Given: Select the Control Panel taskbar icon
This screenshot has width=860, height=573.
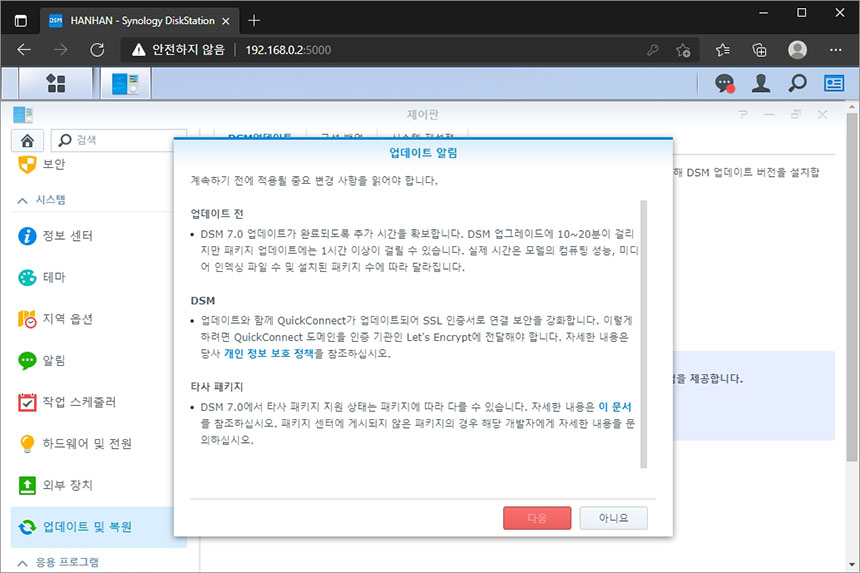Looking at the screenshot, I should (x=126, y=83).
